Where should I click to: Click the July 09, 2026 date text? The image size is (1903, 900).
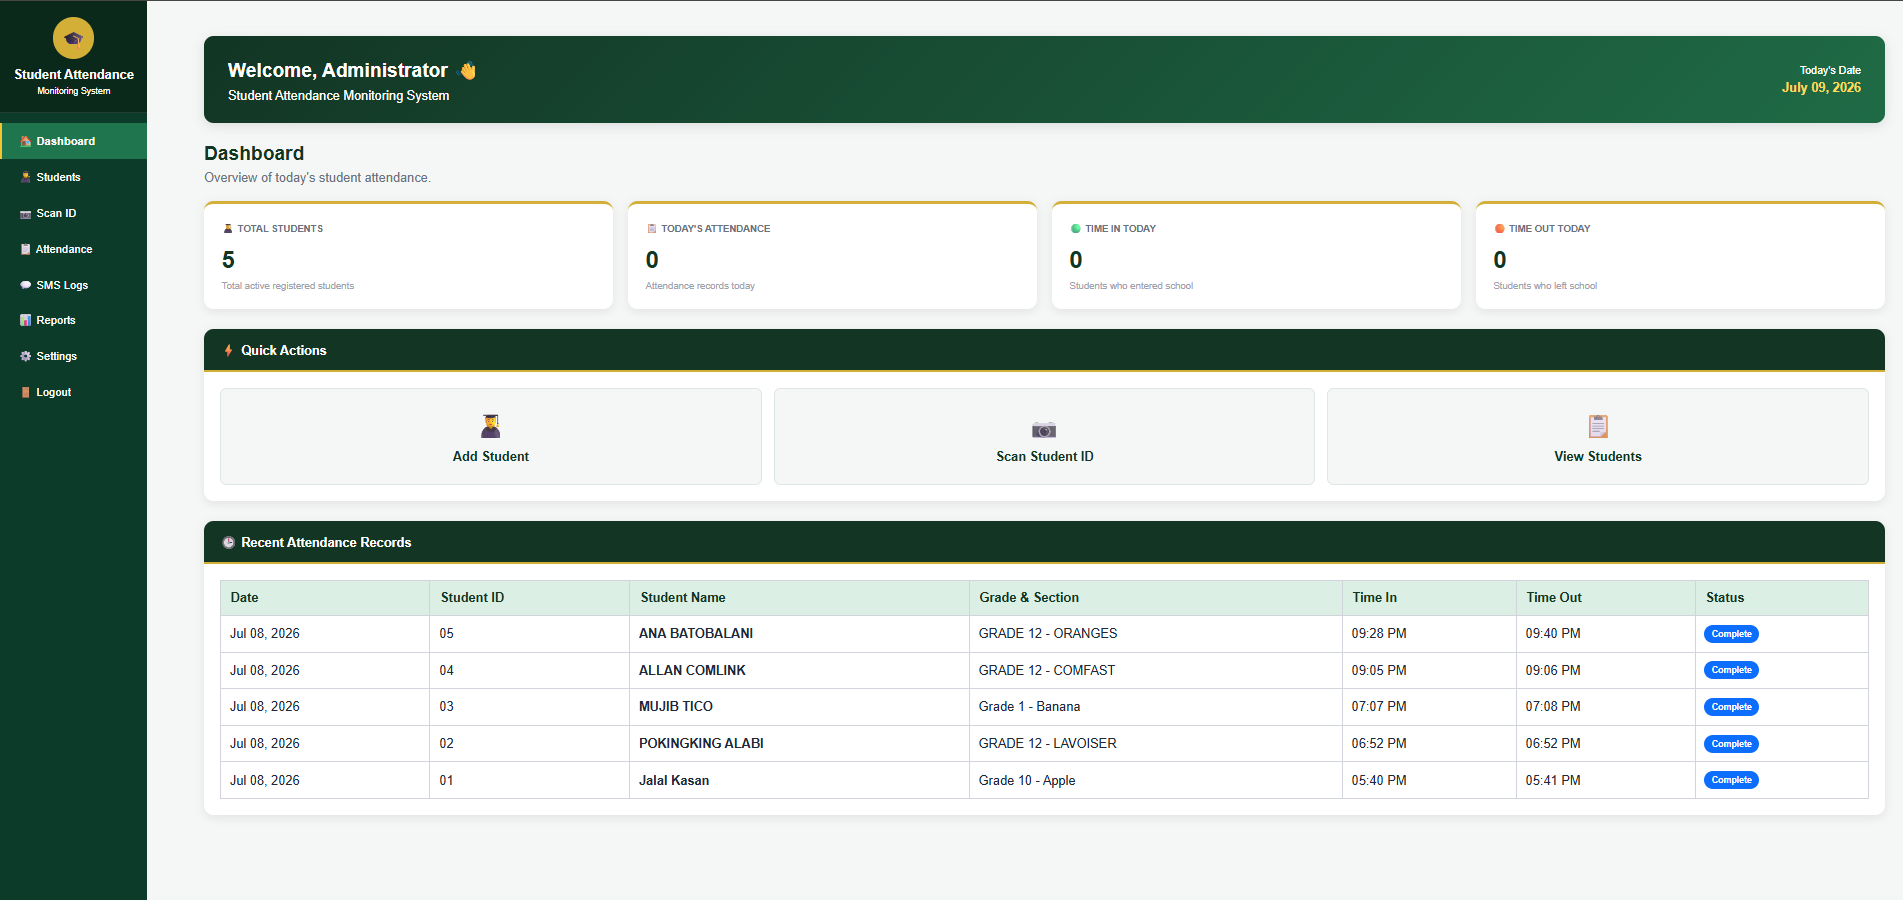1821,87
